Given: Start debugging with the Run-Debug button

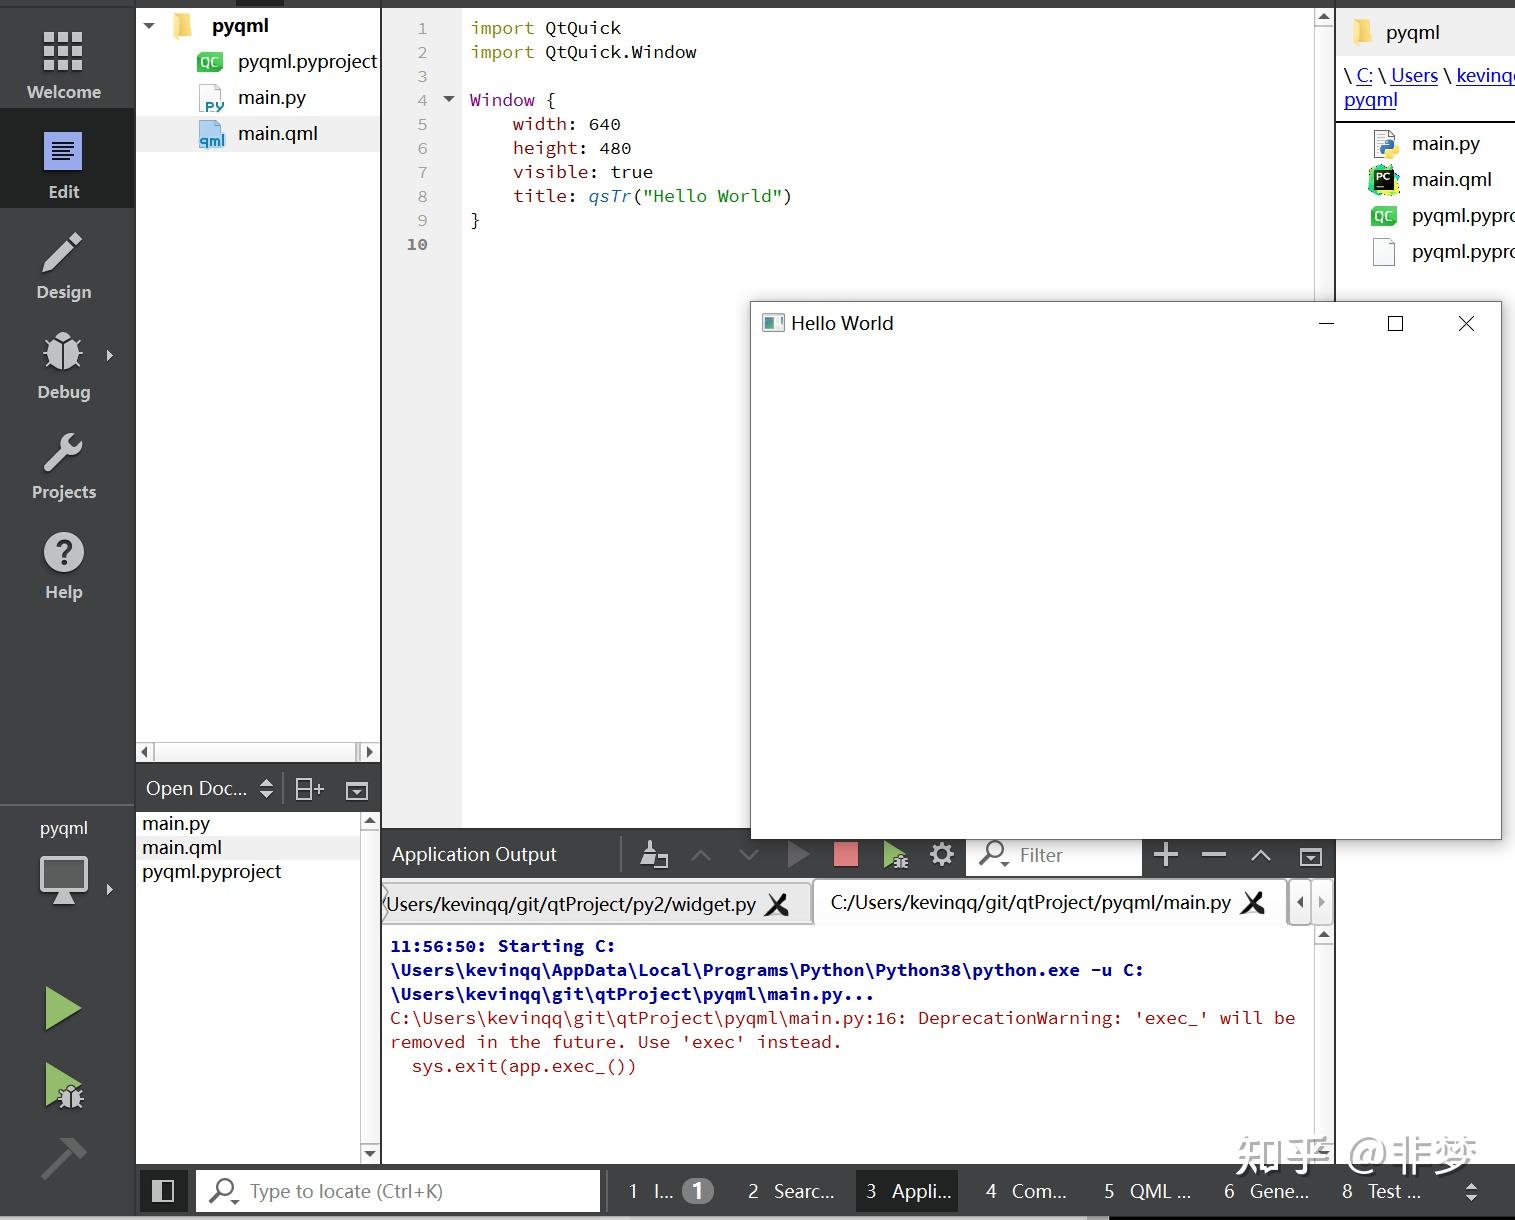Looking at the screenshot, I should point(64,1086).
